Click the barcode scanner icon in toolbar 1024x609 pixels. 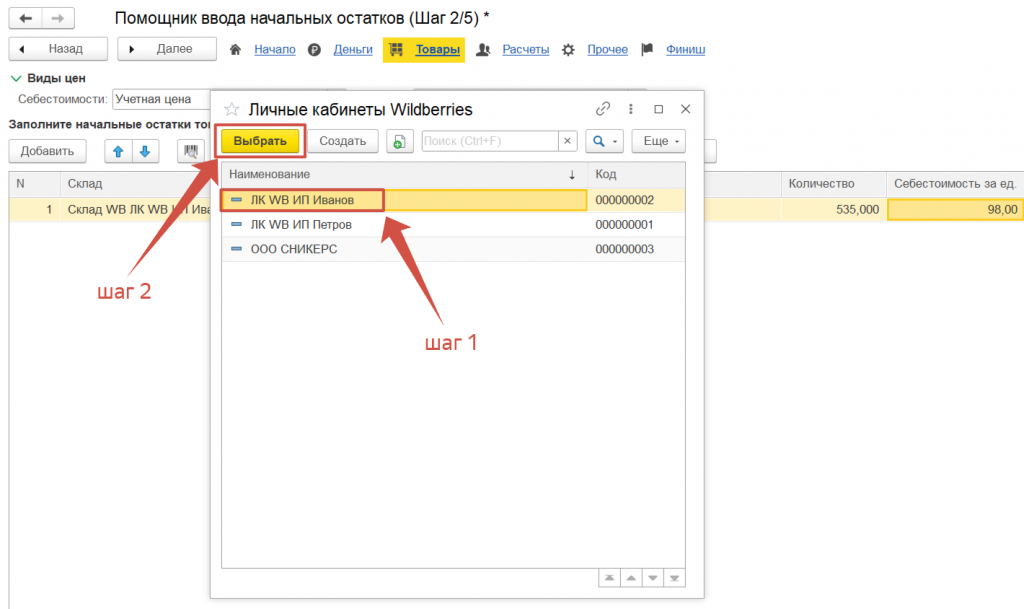(x=190, y=151)
